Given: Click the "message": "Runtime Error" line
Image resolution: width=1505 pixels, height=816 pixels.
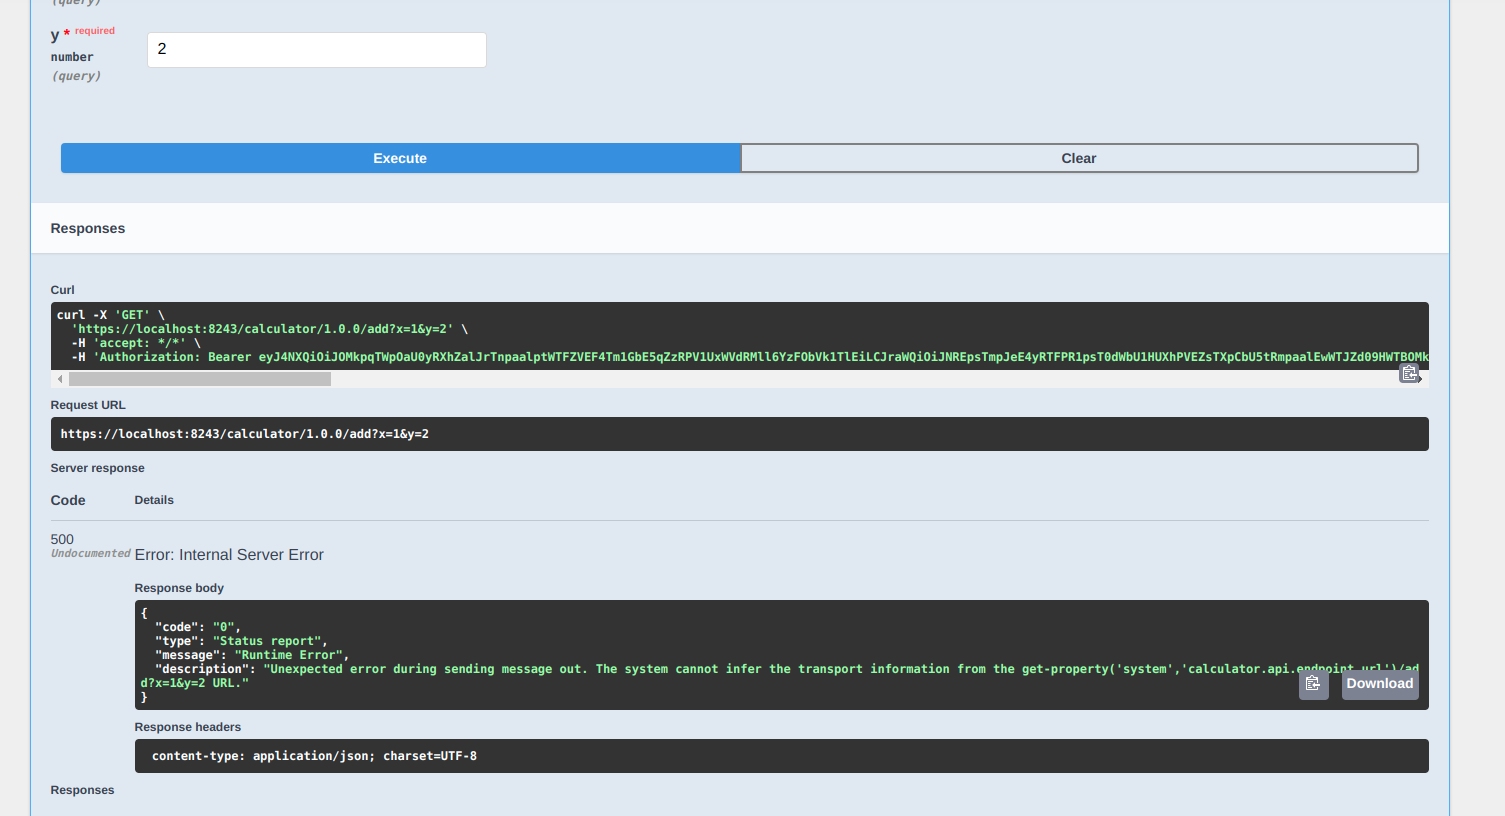Looking at the screenshot, I should 252,655.
